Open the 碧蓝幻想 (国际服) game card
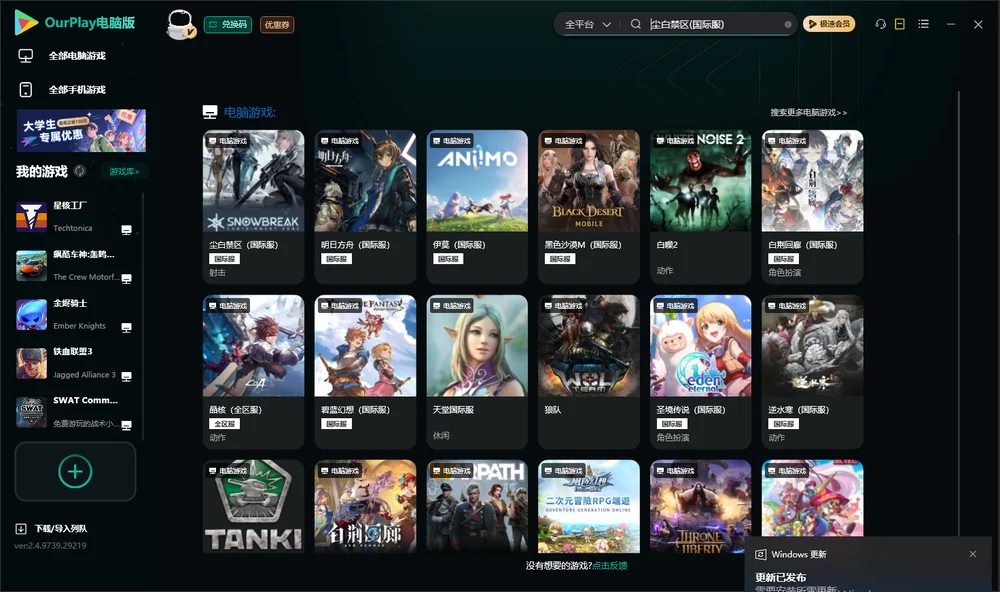Image resolution: width=1000 pixels, height=592 pixels. (365, 372)
